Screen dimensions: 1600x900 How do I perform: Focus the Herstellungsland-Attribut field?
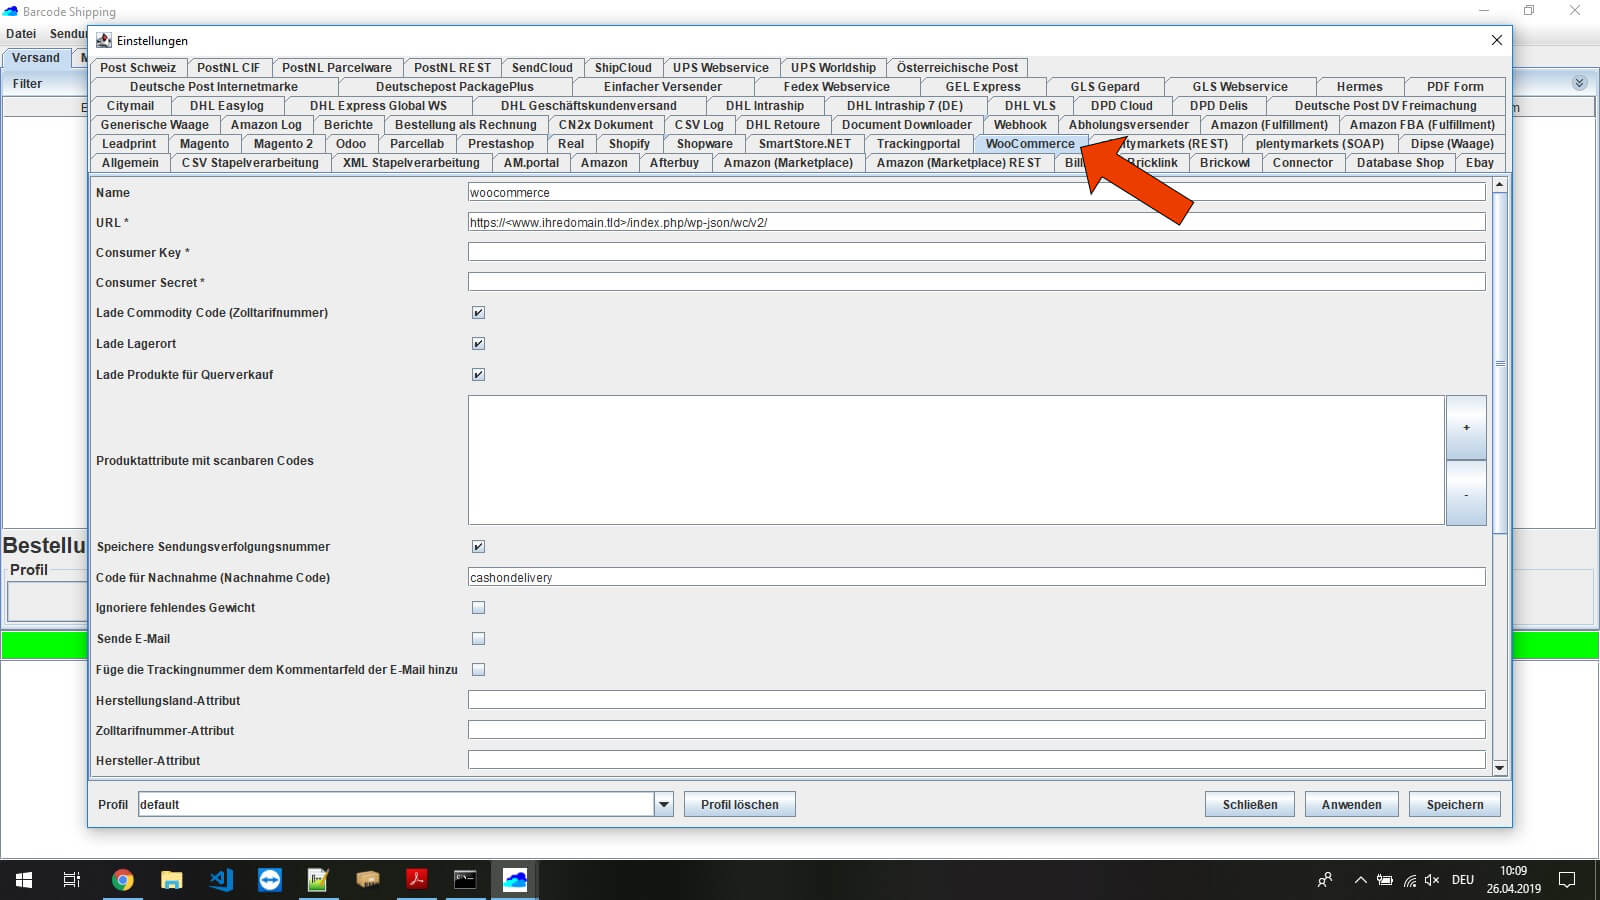(976, 700)
